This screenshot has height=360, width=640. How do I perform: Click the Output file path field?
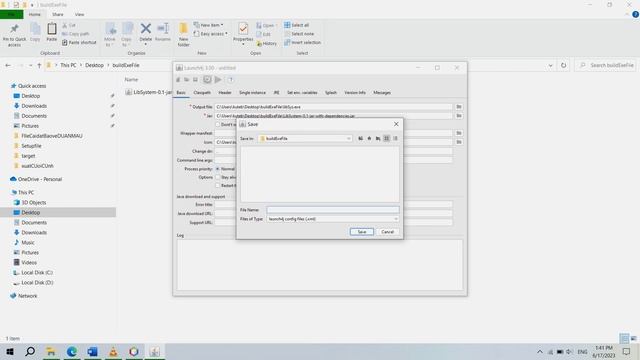333,107
